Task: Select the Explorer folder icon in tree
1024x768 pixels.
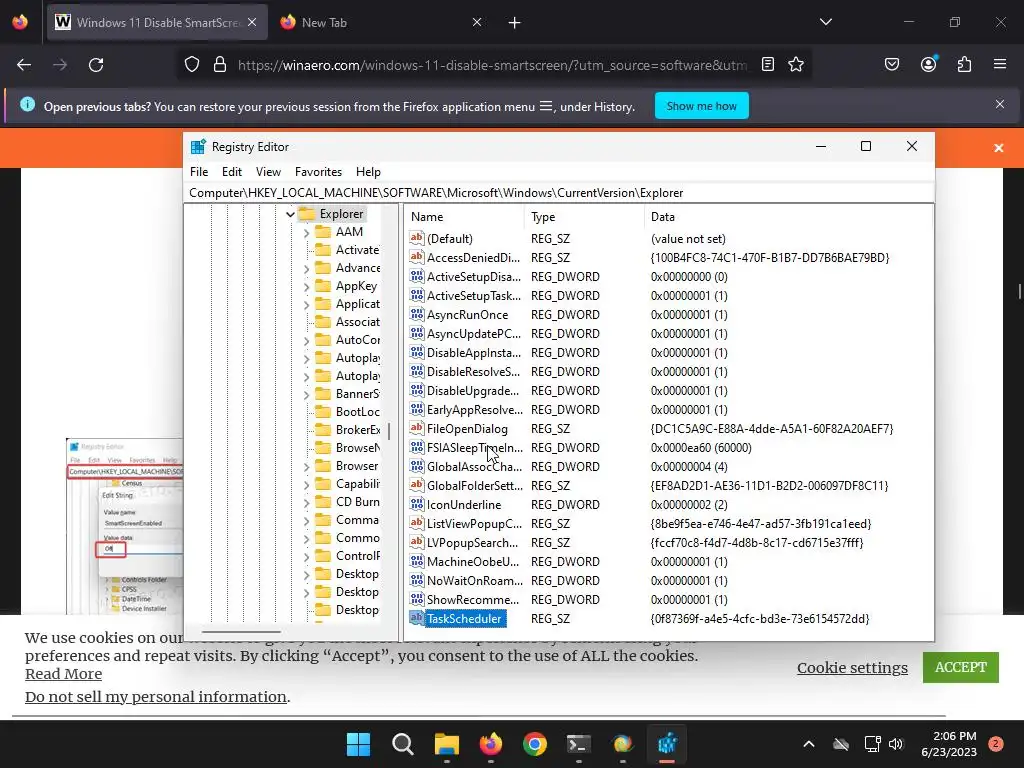Action: 306,214
